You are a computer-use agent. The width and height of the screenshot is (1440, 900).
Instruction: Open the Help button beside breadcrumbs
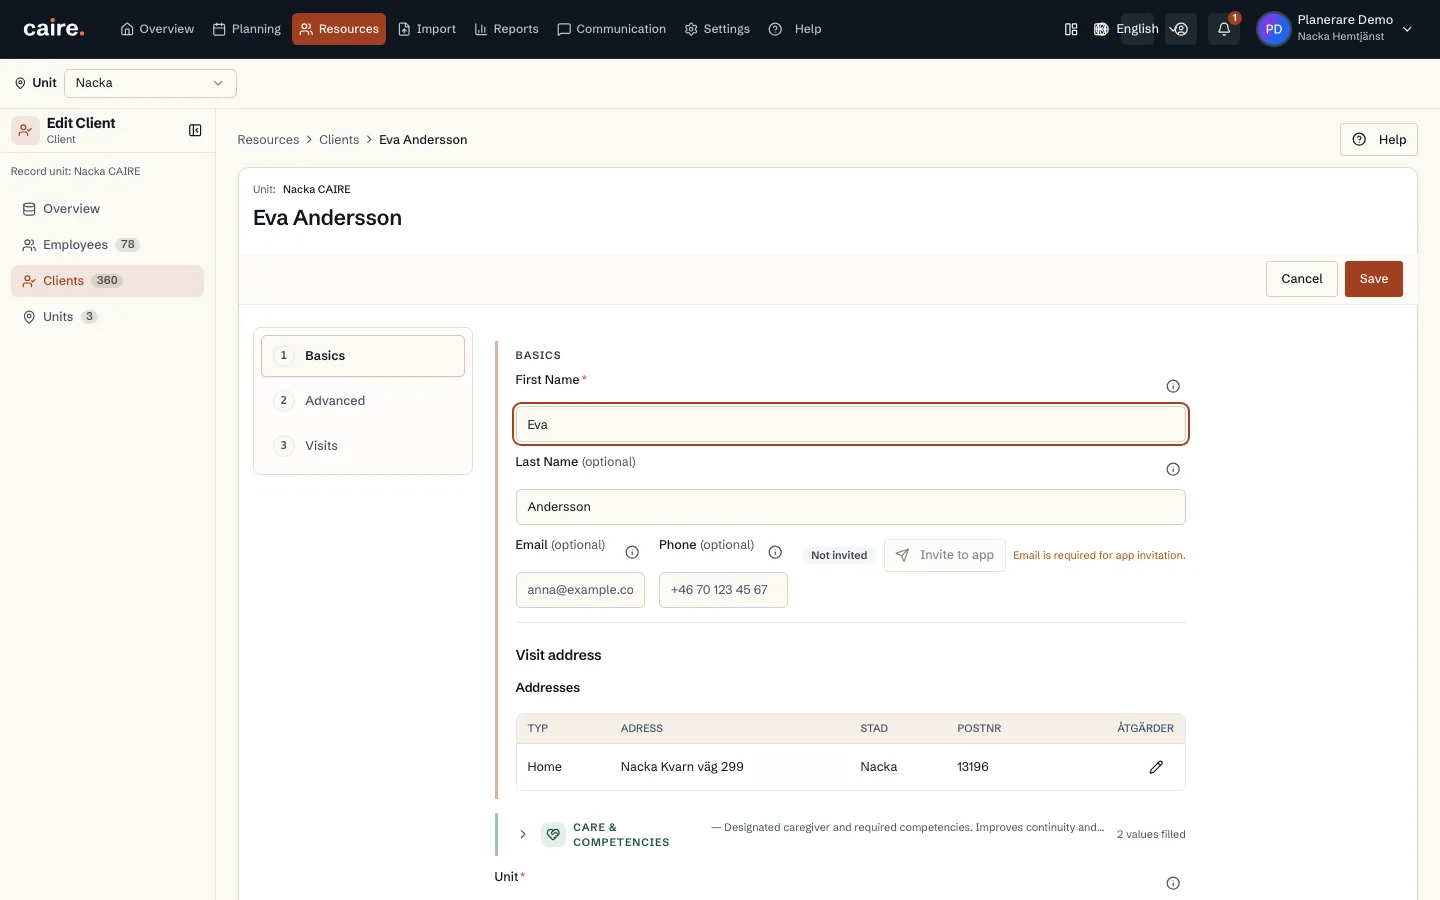click(x=1378, y=140)
